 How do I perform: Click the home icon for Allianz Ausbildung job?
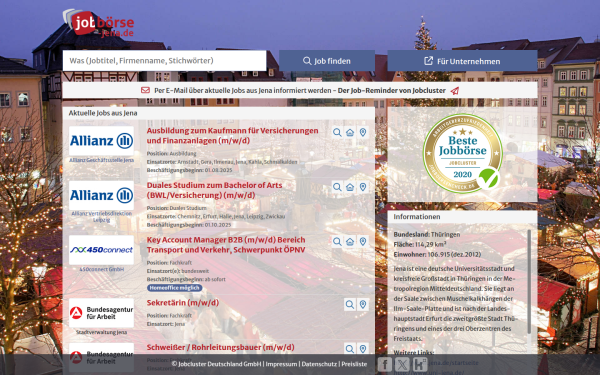click(350, 132)
